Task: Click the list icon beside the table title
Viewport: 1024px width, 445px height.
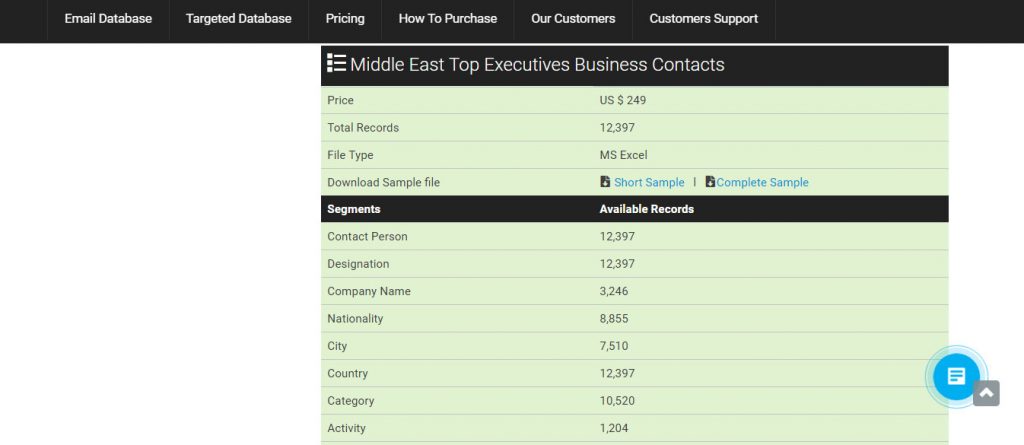Action: 336,64
